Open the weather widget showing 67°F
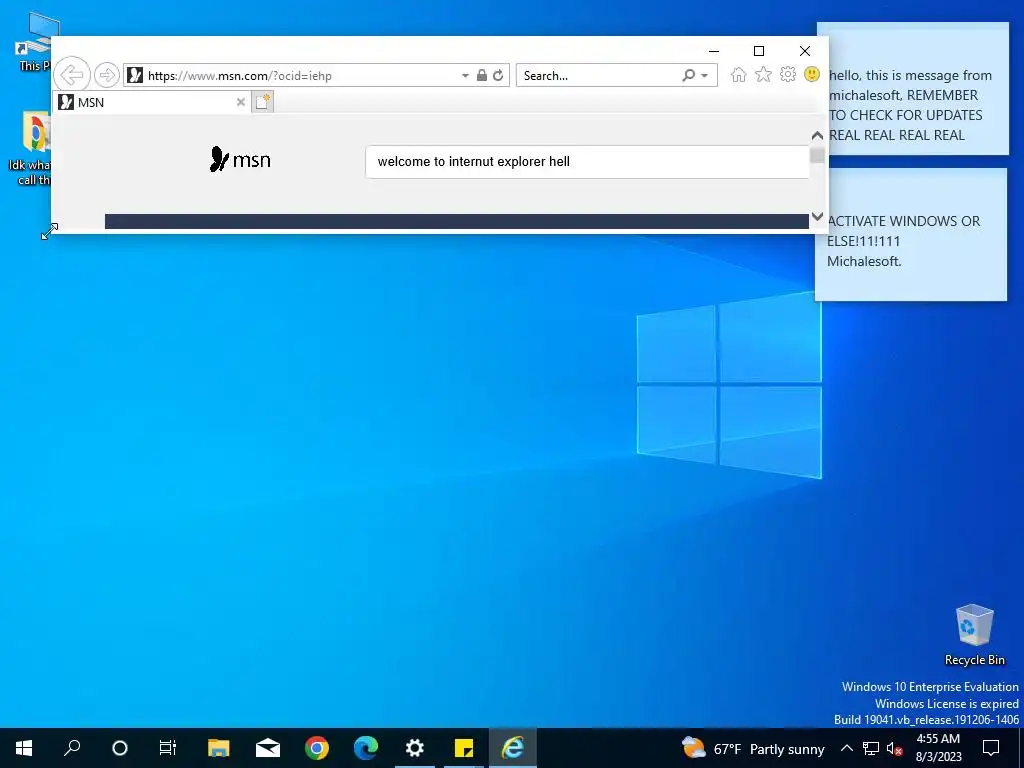The height and width of the screenshot is (768, 1024). point(753,748)
